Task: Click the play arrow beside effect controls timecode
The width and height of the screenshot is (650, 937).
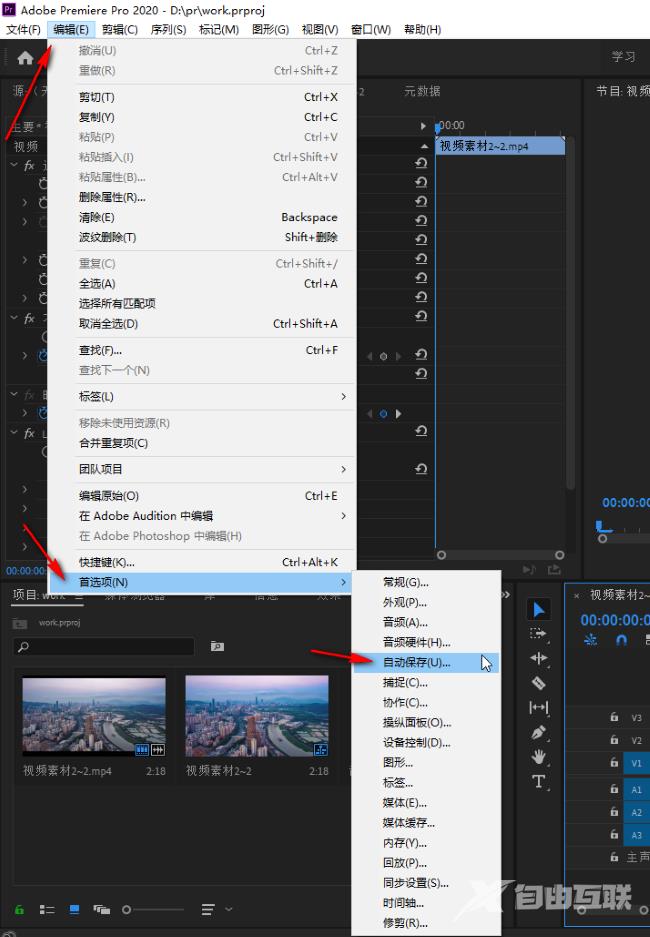Action: coord(423,126)
